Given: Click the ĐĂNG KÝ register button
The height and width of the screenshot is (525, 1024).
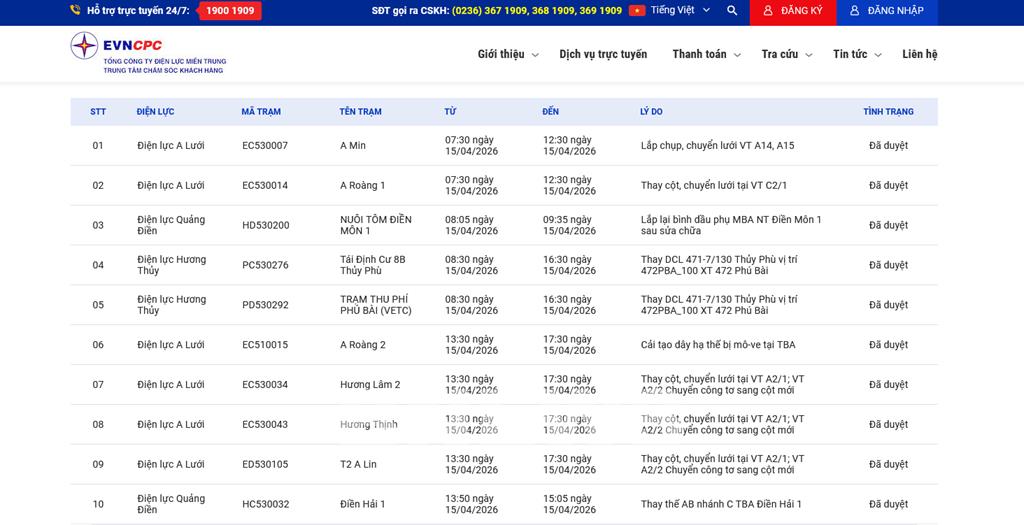Looking at the screenshot, I should point(793,11).
